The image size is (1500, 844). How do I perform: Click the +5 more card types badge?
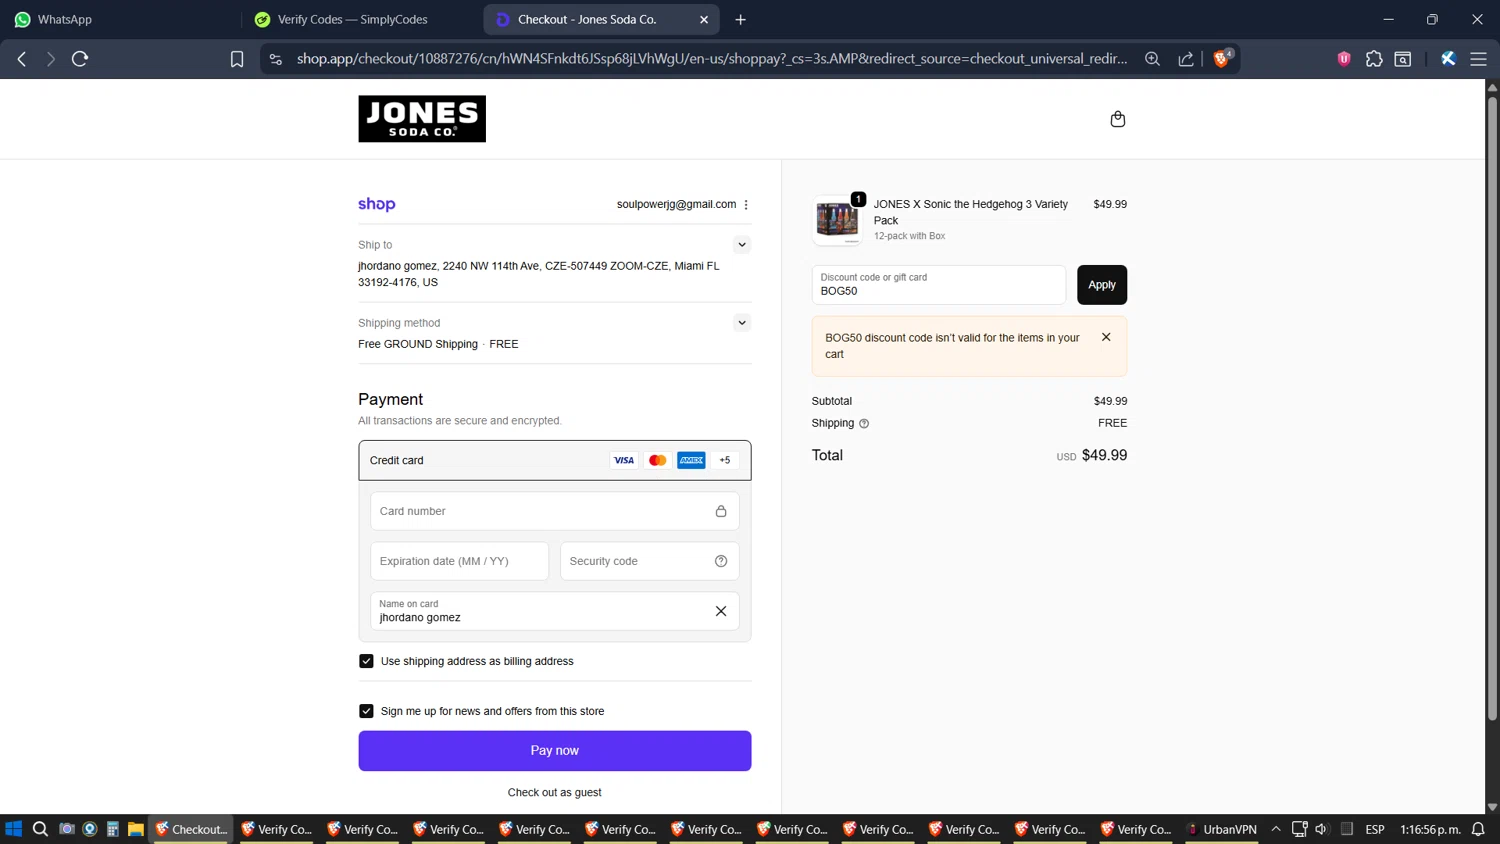point(725,460)
